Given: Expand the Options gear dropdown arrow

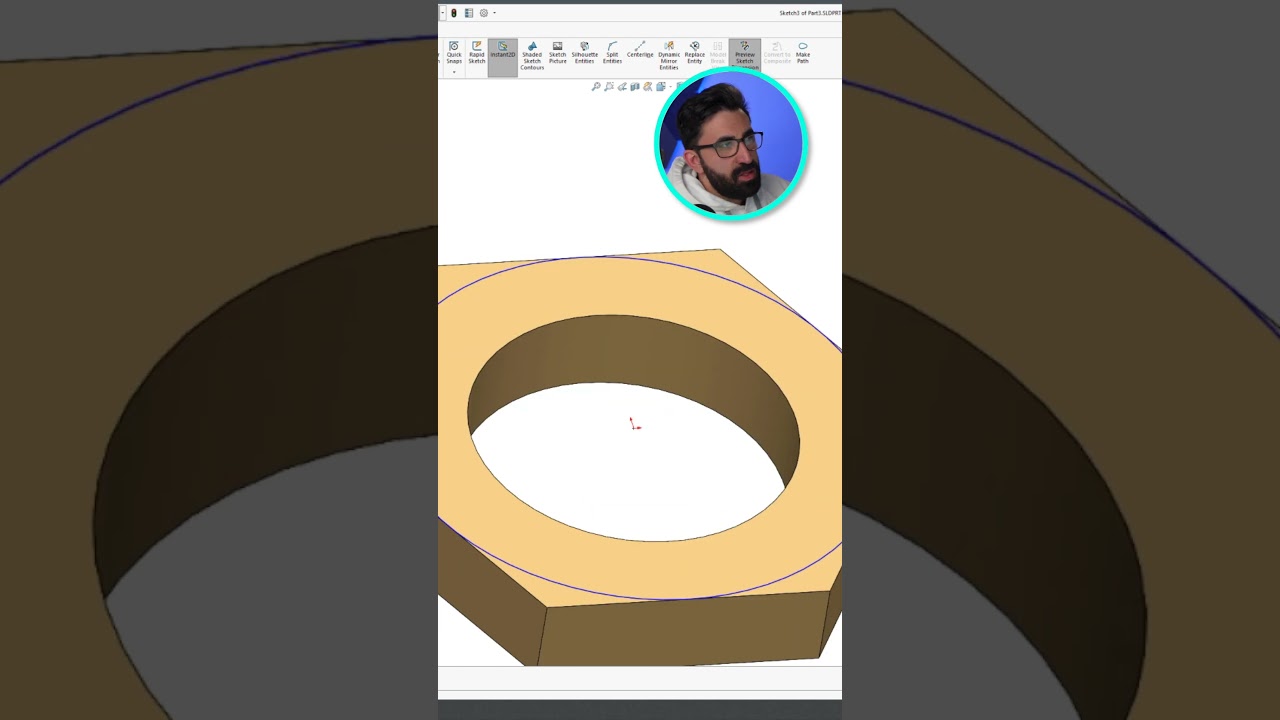Looking at the screenshot, I should tap(494, 13).
